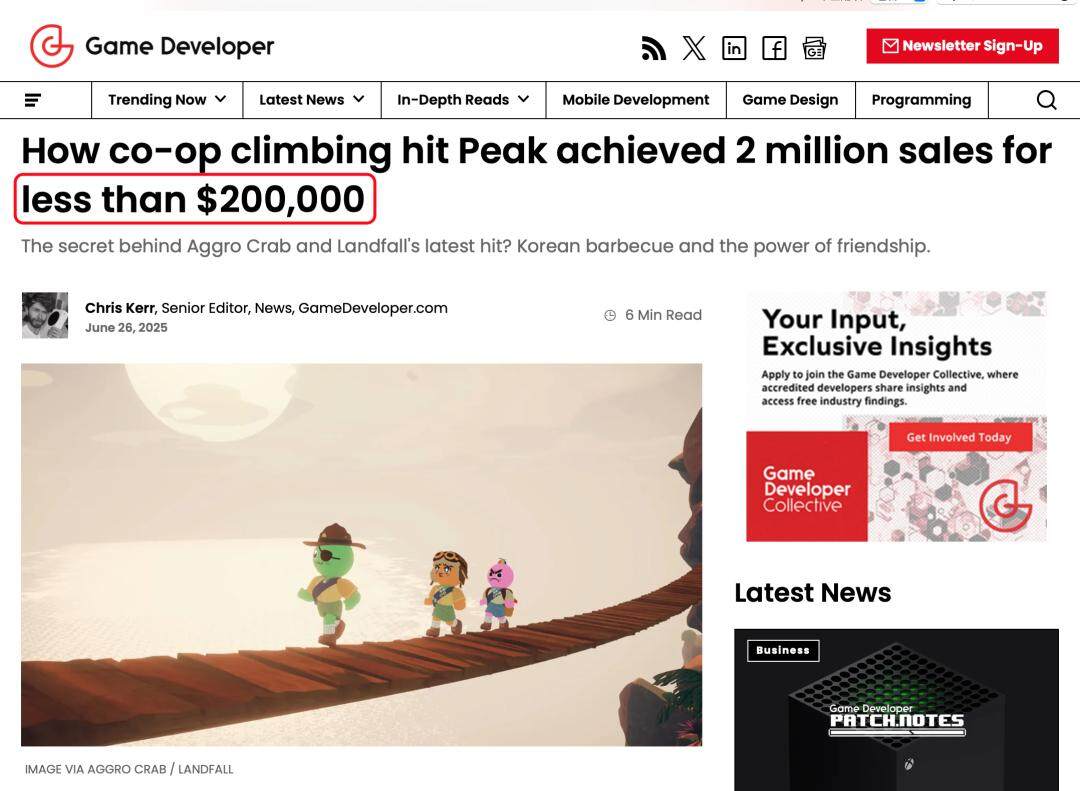Click the Peak game article image
The width and height of the screenshot is (1080, 791).
(x=361, y=554)
